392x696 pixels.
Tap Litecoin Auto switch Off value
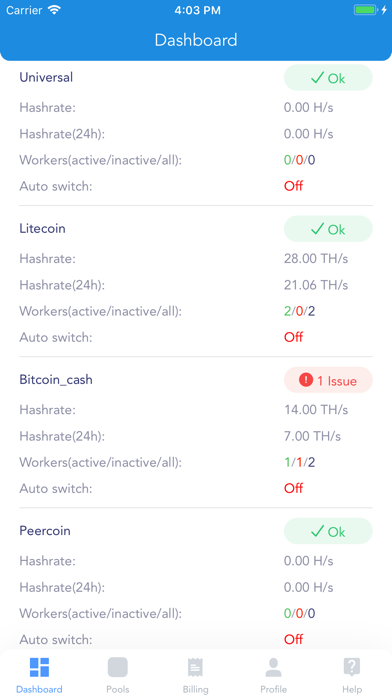(x=293, y=337)
